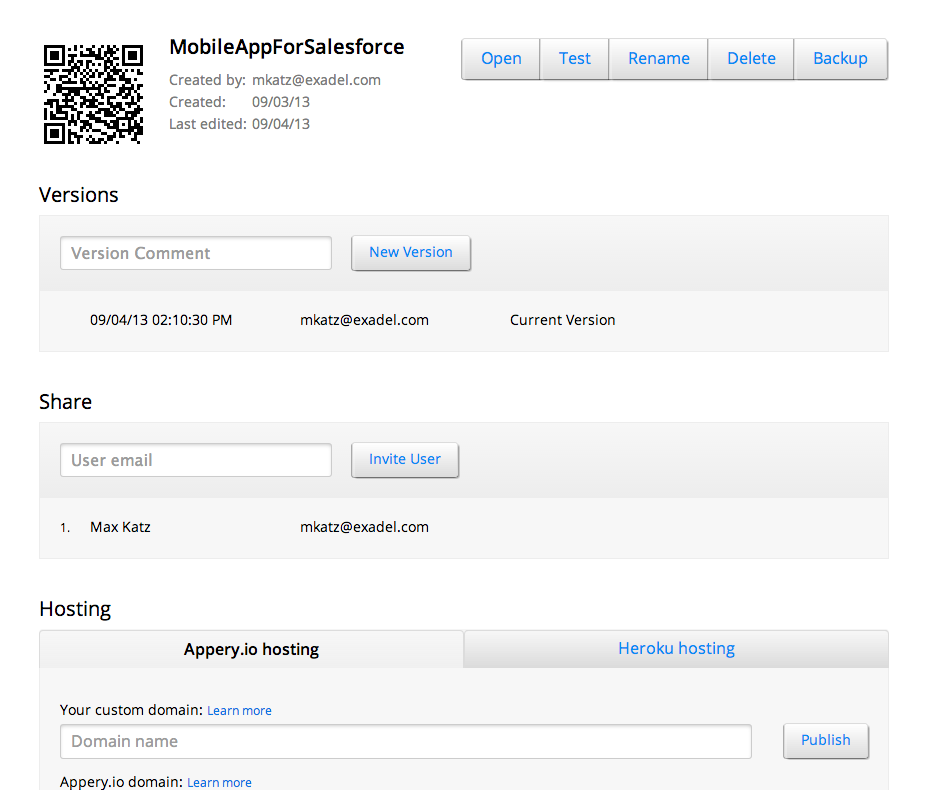Focus the Domain name input field

406,742
